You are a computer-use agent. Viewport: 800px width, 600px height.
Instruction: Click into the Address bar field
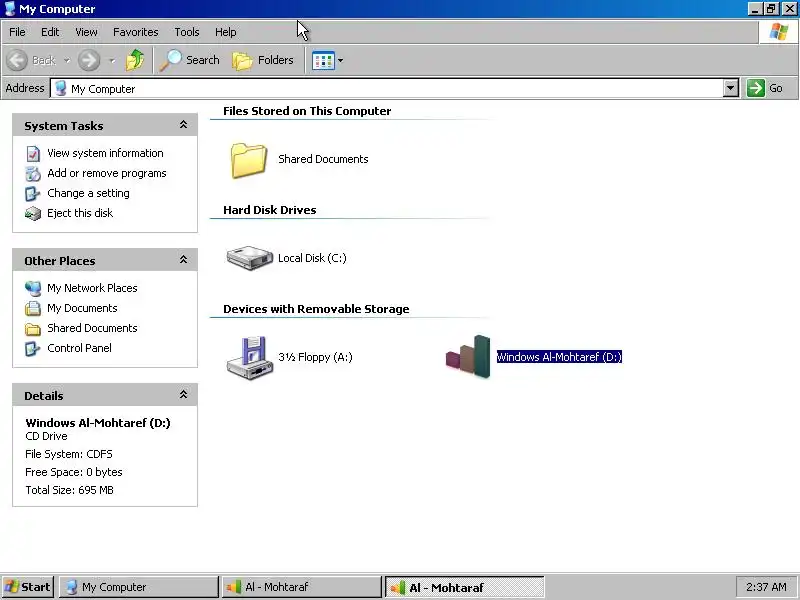(x=388, y=88)
